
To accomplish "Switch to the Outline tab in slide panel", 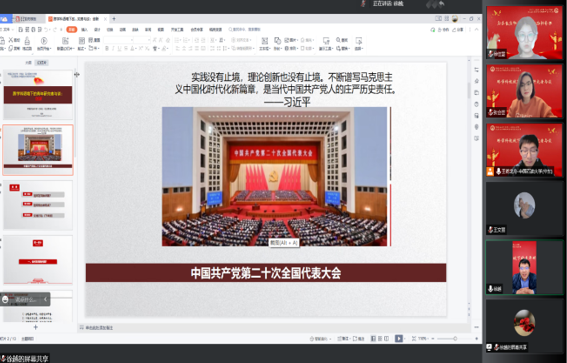I will pos(28,63).
